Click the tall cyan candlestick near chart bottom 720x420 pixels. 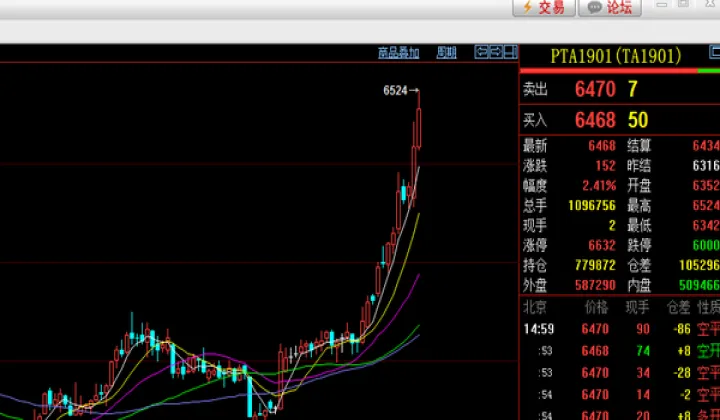(249, 396)
